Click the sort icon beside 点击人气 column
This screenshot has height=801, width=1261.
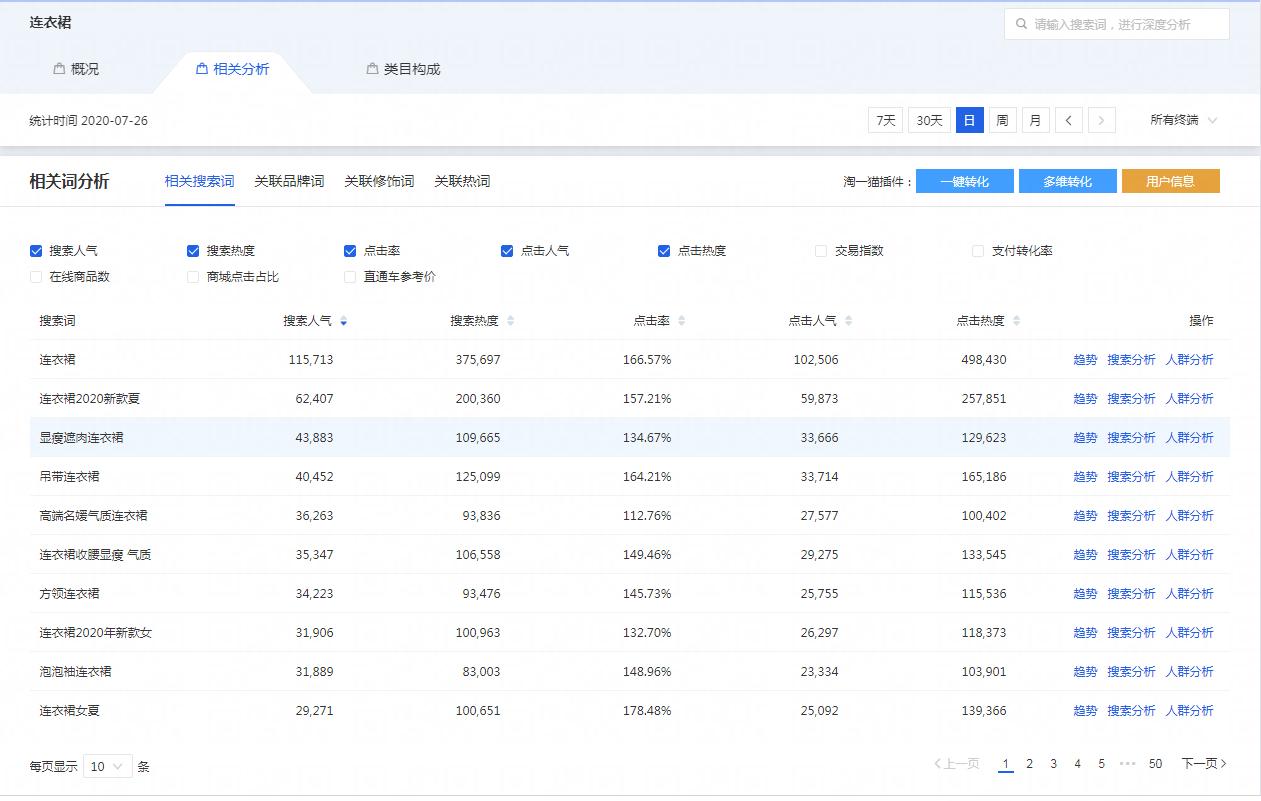(847, 320)
